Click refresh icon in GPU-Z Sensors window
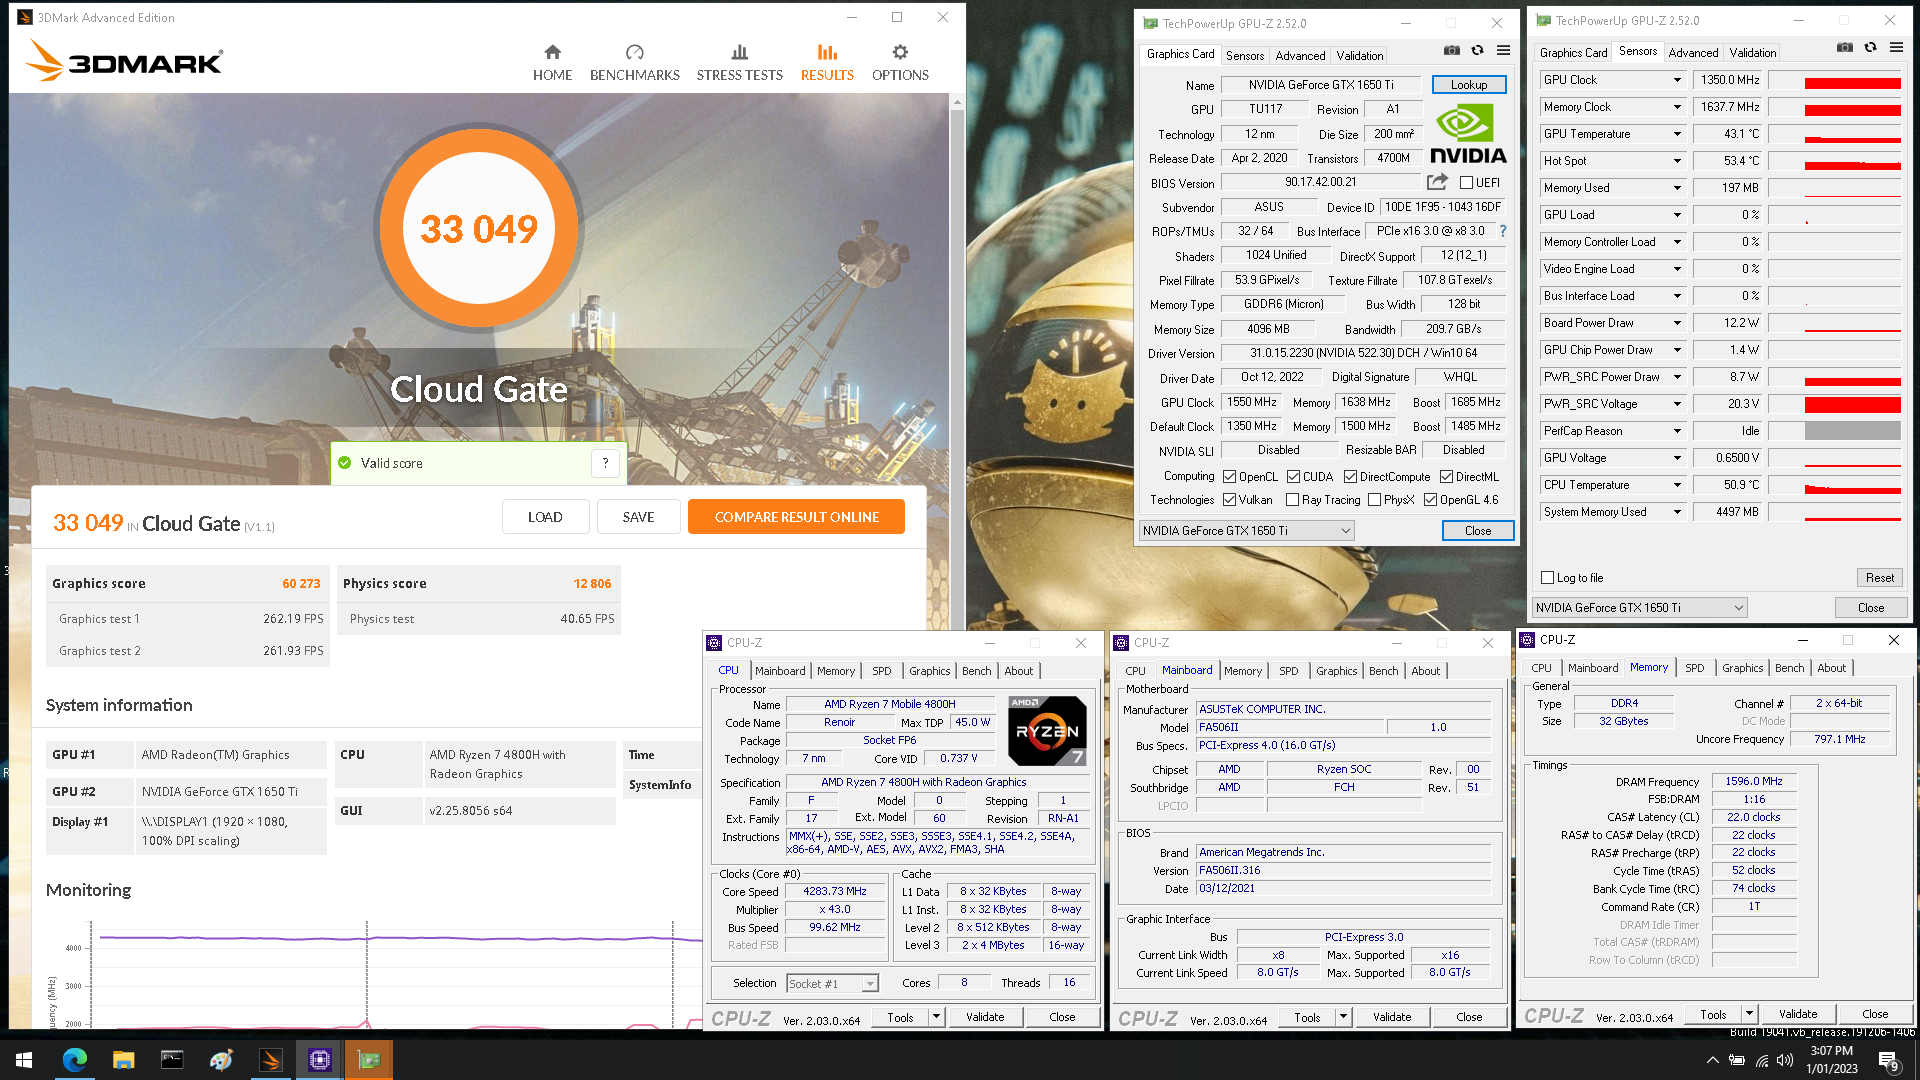This screenshot has width=1920, height=1080. [x=1870, y=48]
